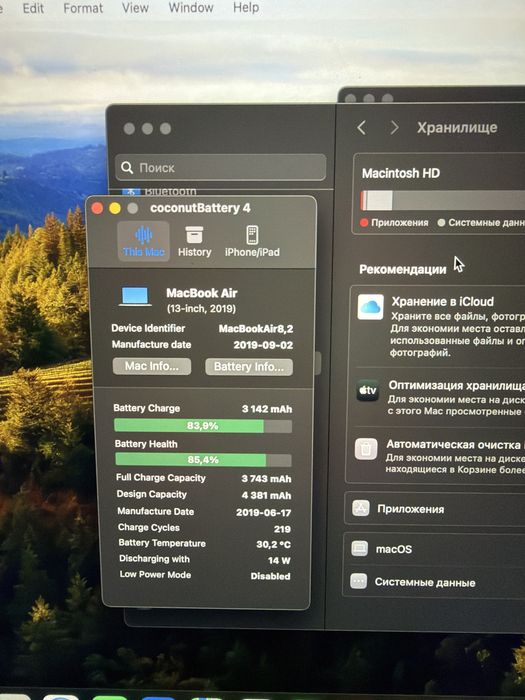Screen dimensions: 525x700
Task: Close the coconutBattery window with red button
Action: point(97,208)
